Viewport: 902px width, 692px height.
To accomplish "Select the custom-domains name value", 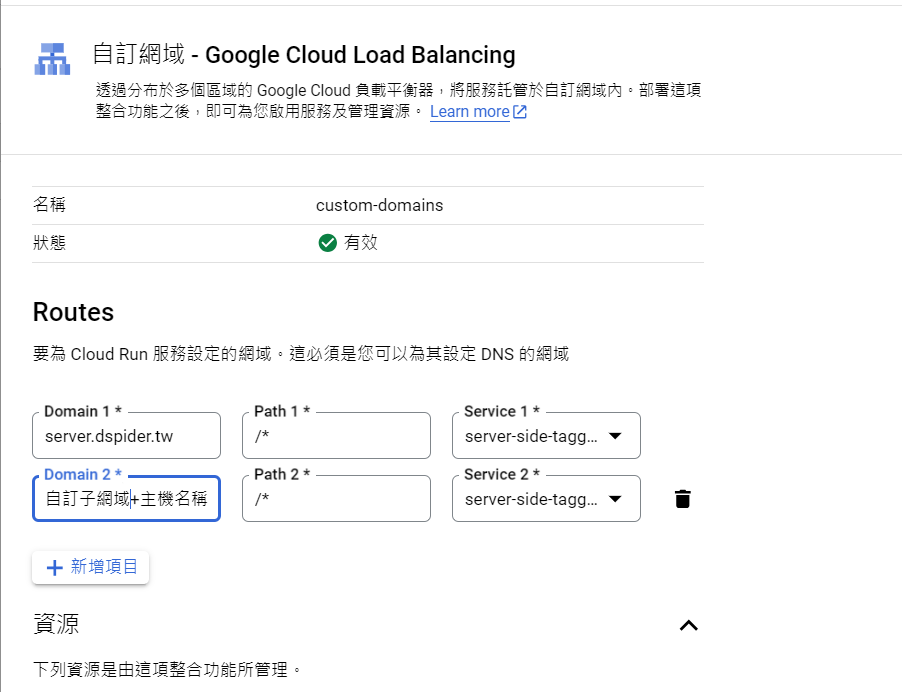I will click(x=380, y=205).
